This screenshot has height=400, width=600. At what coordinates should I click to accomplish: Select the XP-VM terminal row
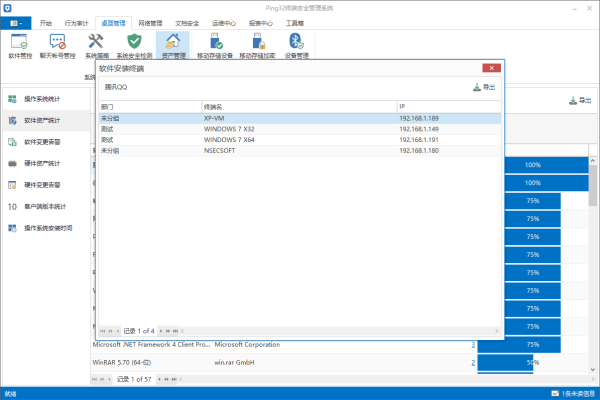(x=300, y=119)
